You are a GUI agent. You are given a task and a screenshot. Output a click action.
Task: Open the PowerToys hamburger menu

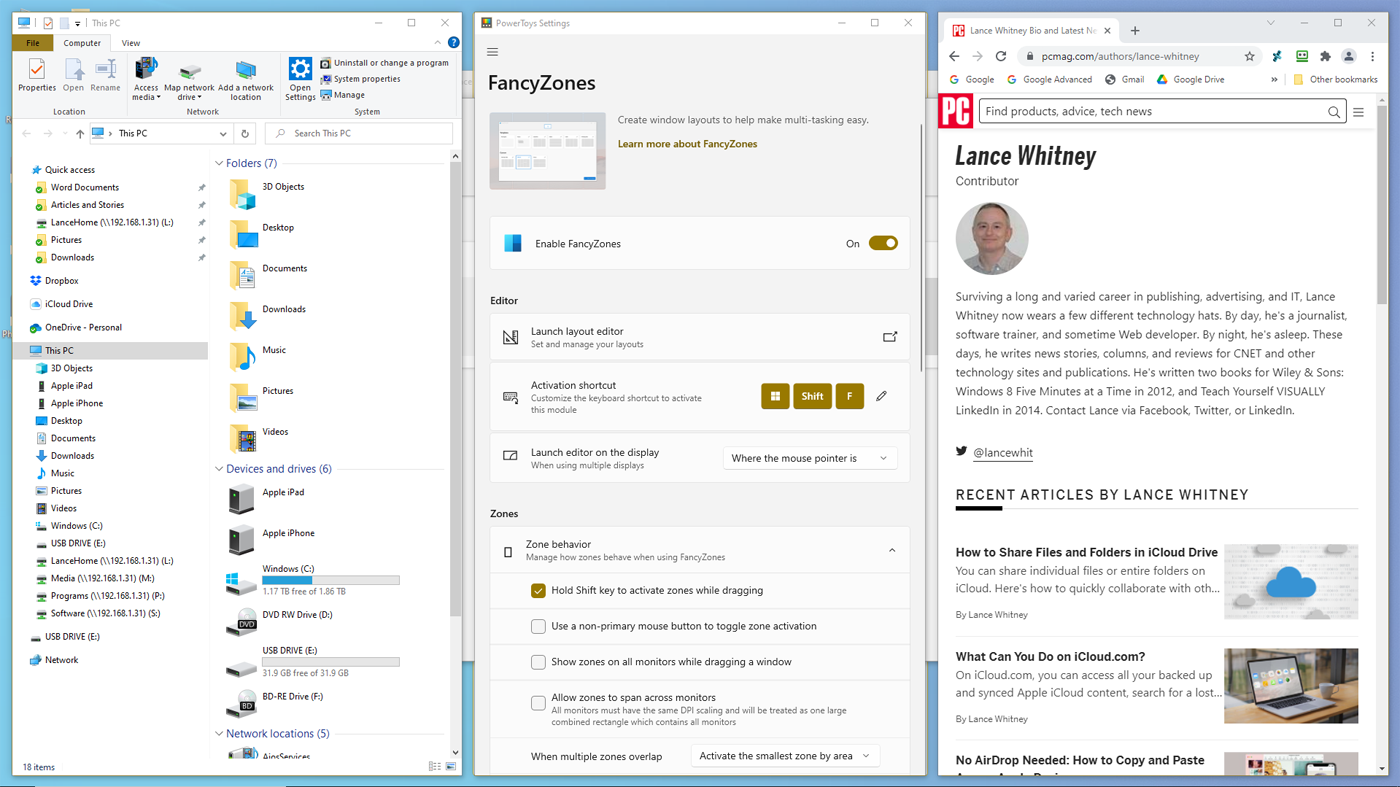click(492, 52)
